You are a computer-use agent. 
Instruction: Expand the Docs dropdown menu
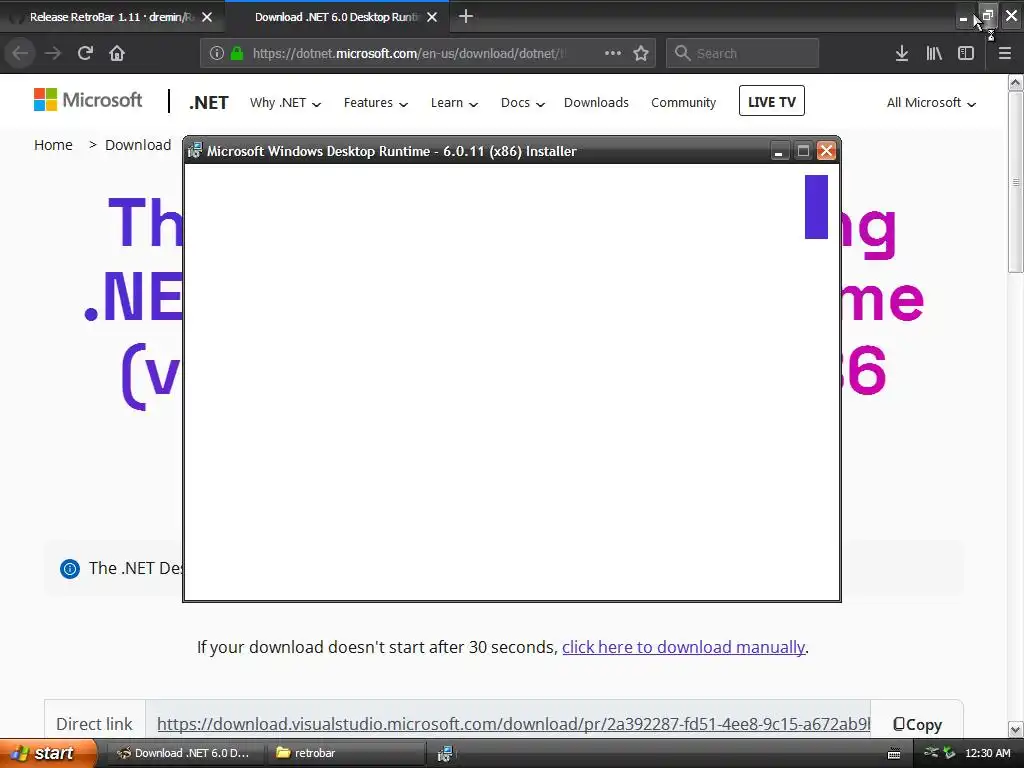pyautogui.click(x=522, y=103)
